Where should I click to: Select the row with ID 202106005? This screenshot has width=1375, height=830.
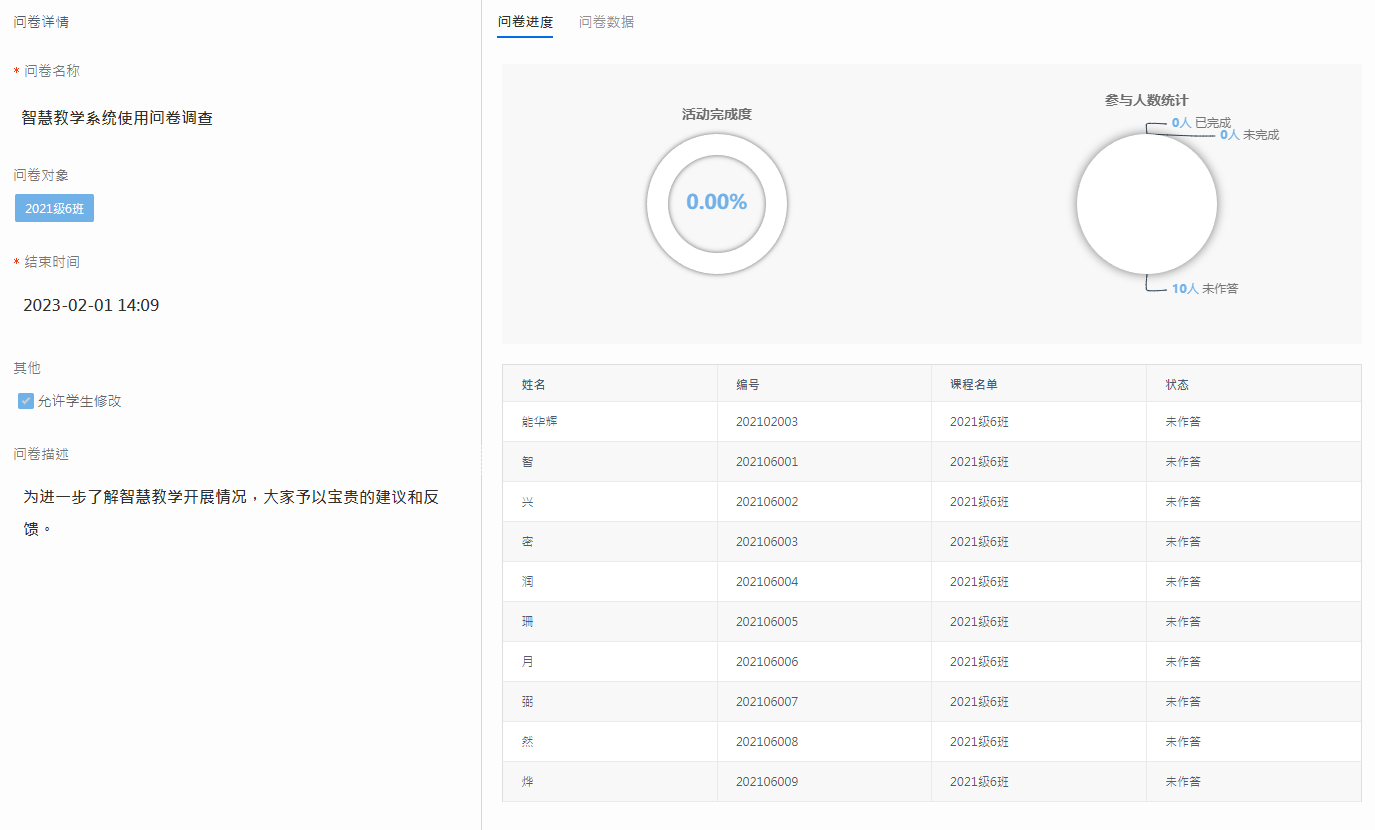[766, 622]
